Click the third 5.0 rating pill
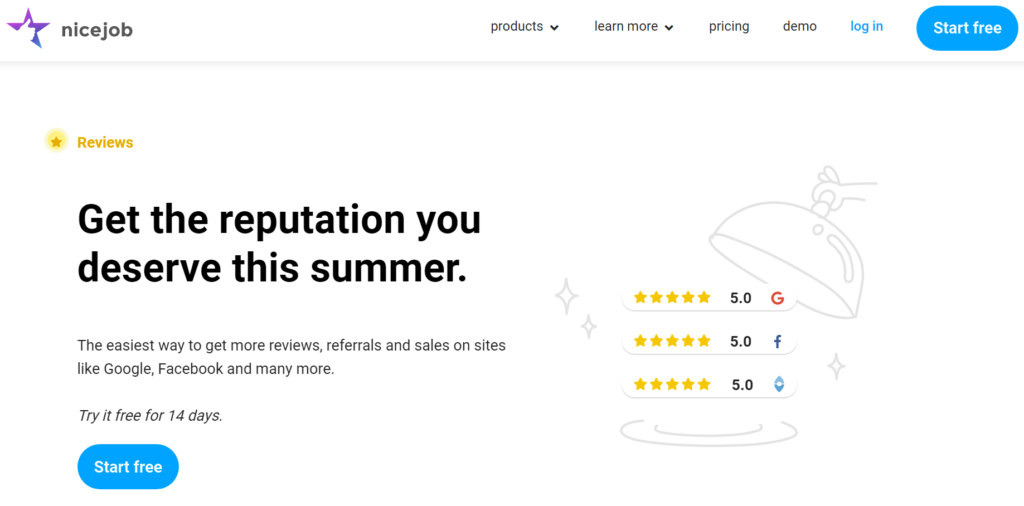 (x=709, y=385)
